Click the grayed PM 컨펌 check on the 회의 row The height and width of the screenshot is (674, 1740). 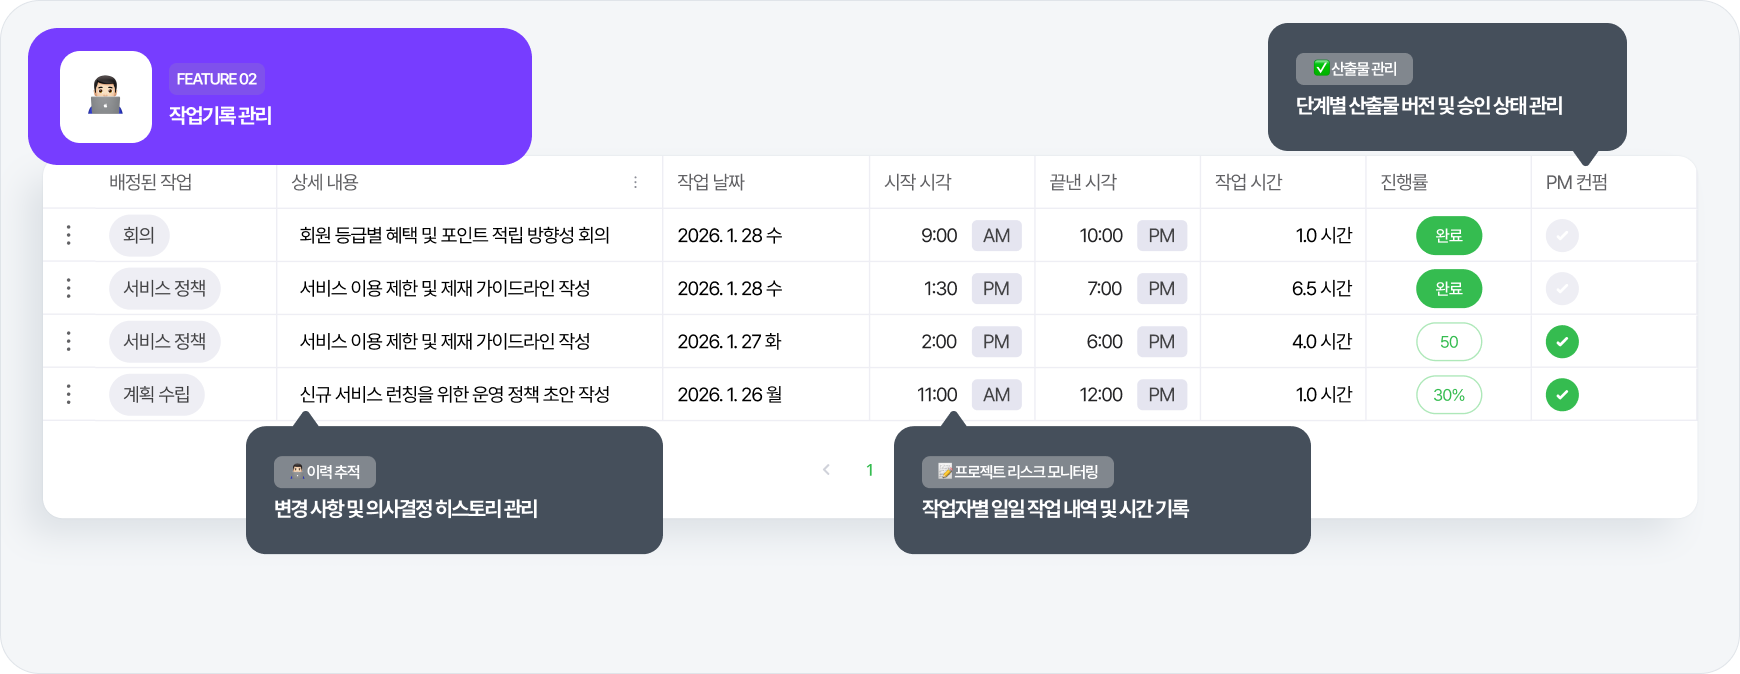coord(1560,235)
